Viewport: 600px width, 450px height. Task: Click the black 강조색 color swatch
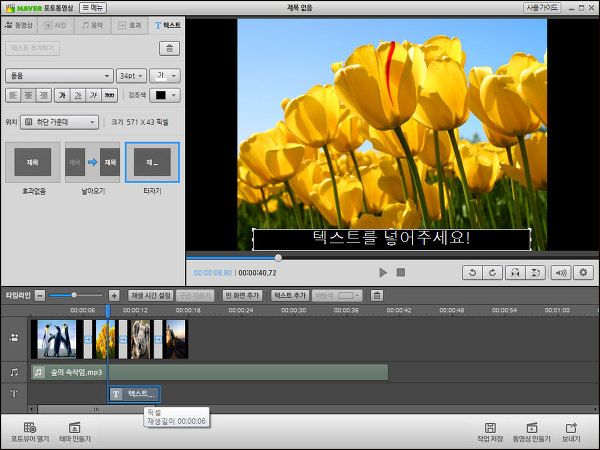pos(160,95)
